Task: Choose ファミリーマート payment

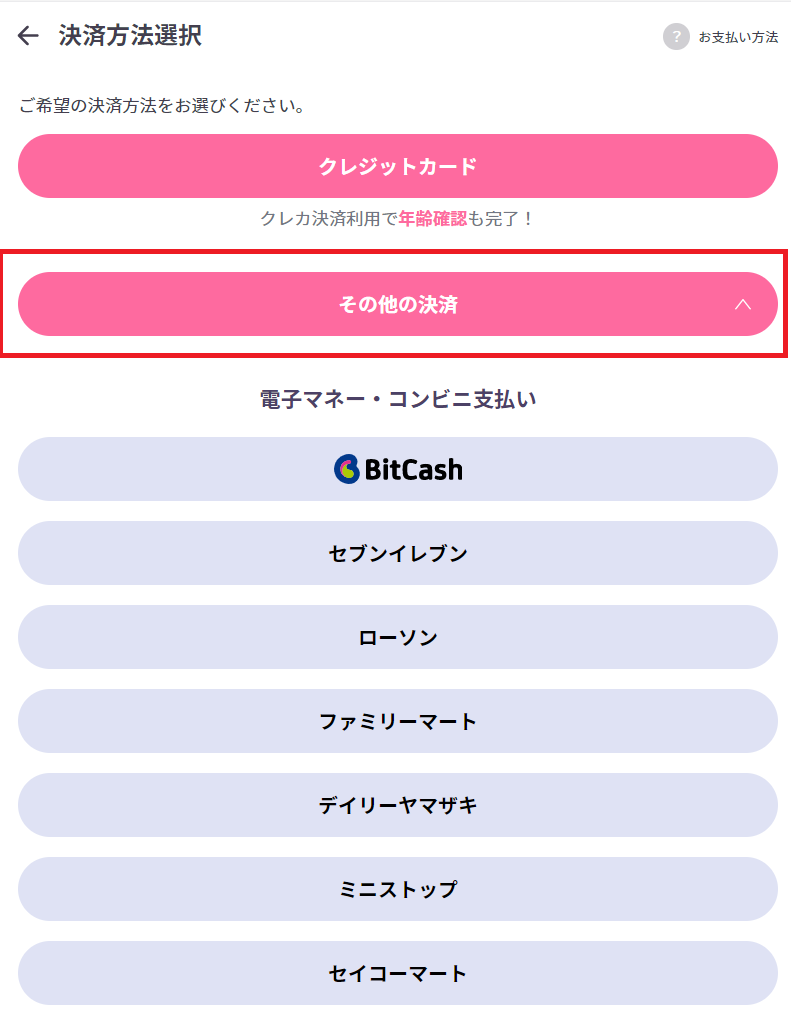Action: [x=397, y=721]
